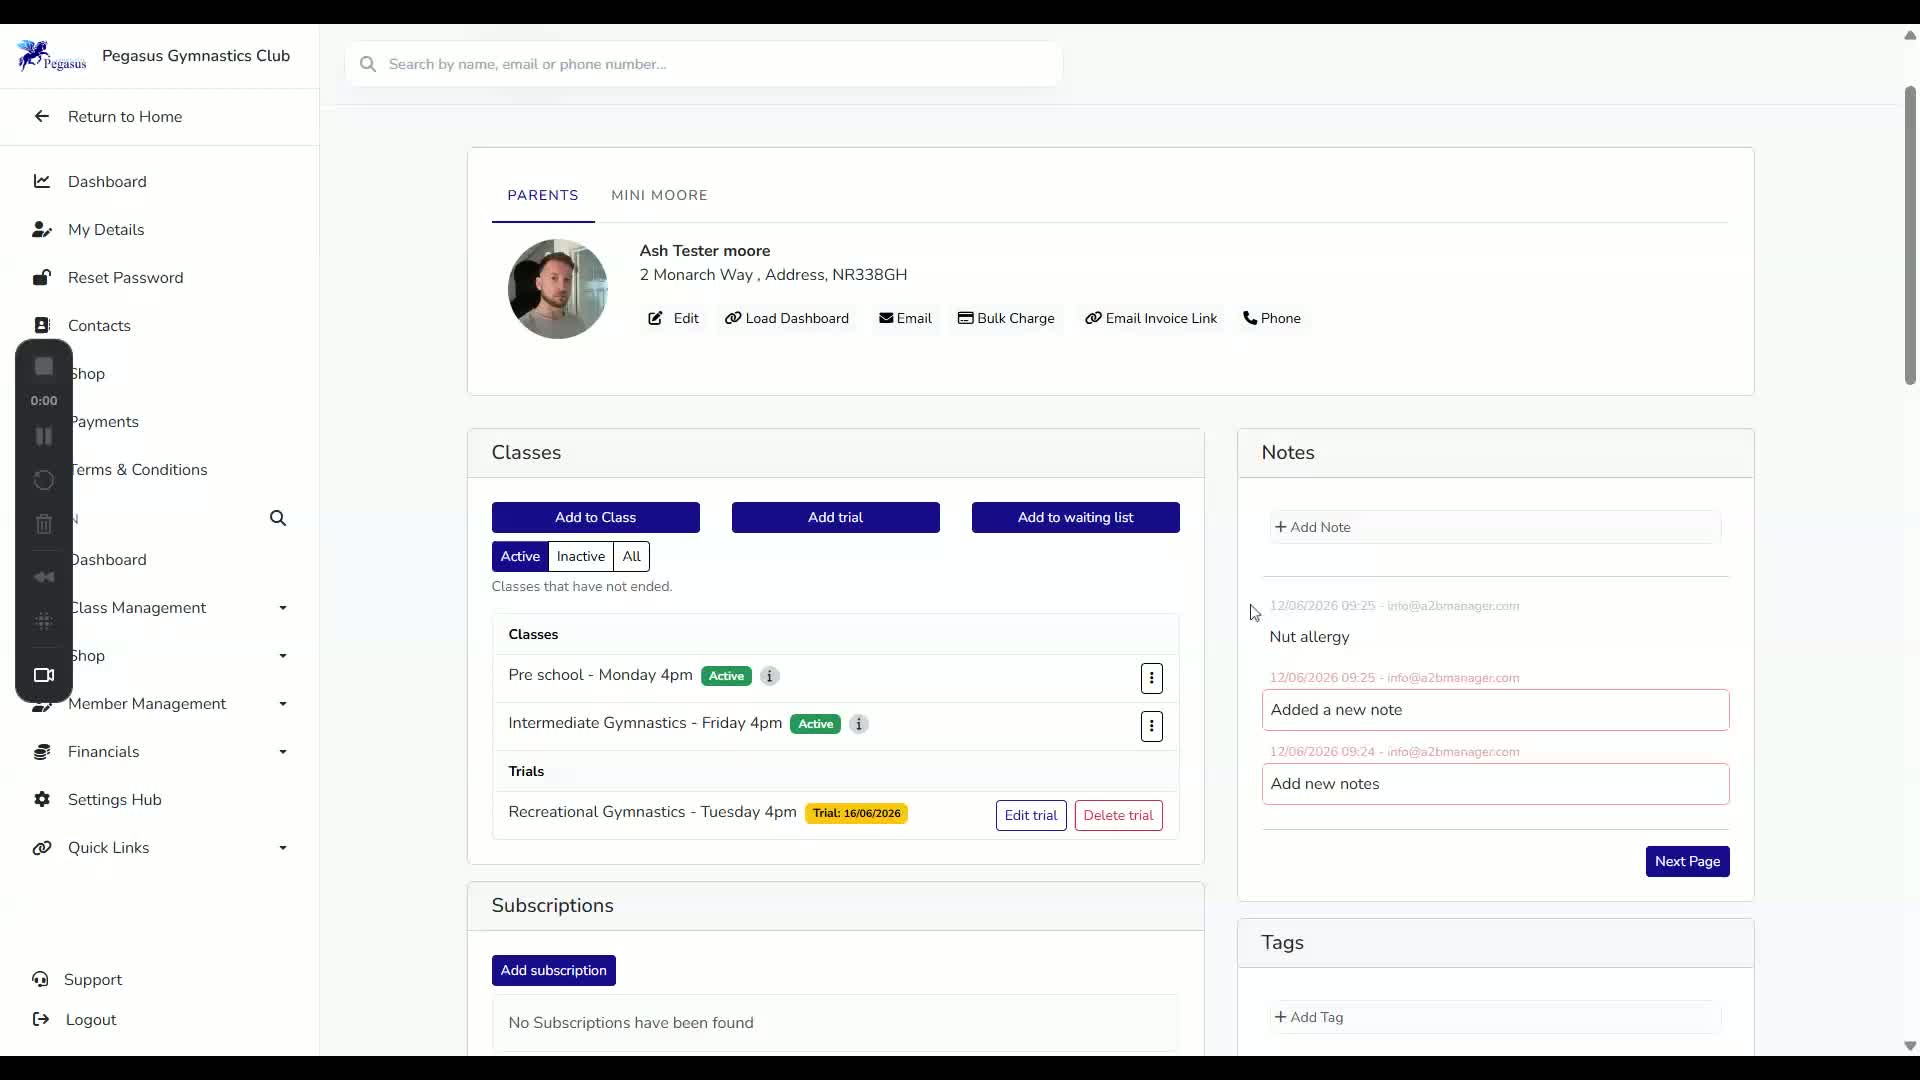Image resolution: width=1920 pixels, height=1080 pixels.
Task: Click Edit trial for Recreational Gymnastics
Action: coord(1031,815)
